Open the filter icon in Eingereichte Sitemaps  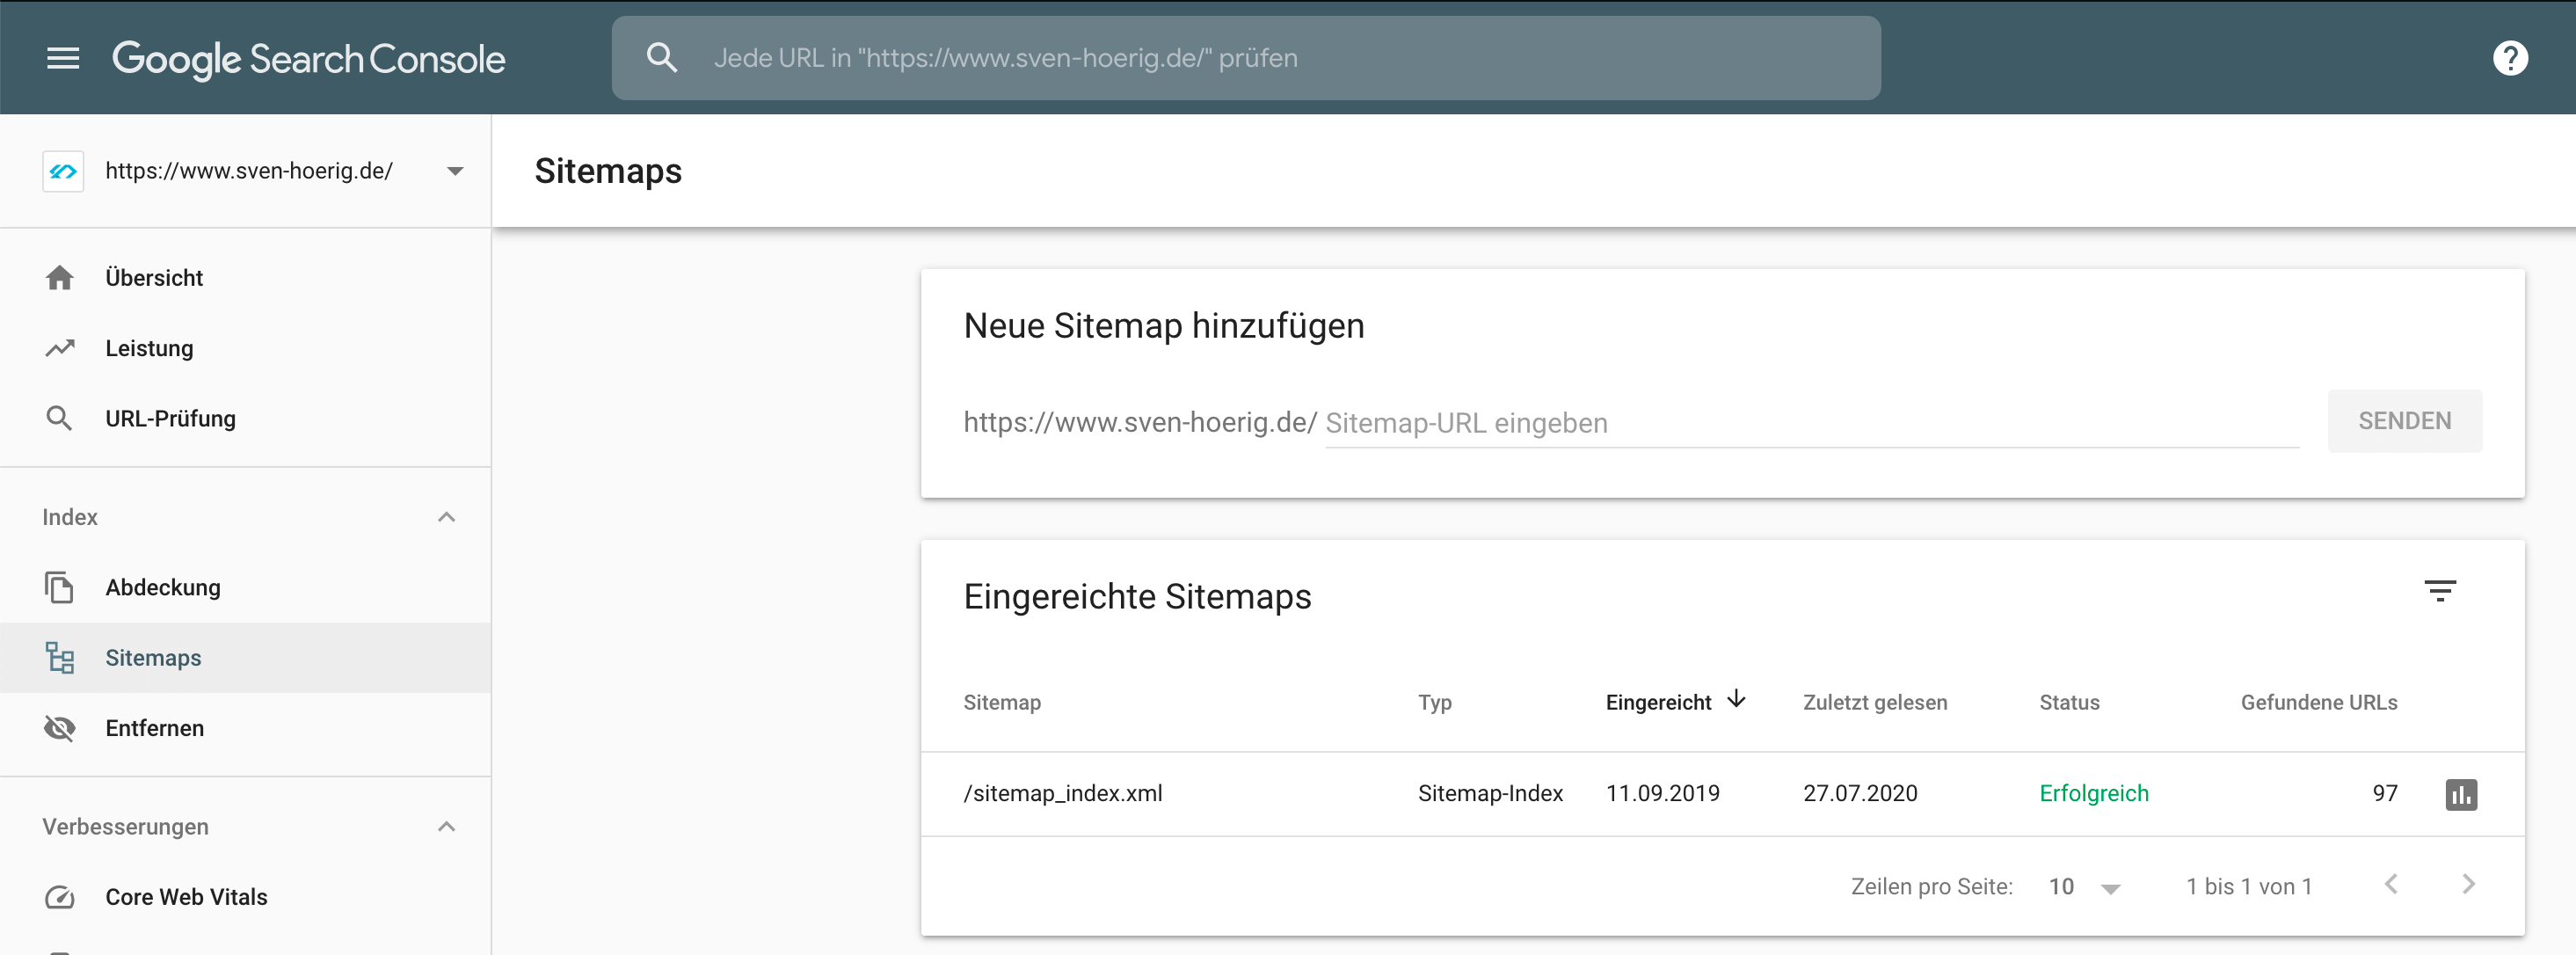click(2440, 590)
